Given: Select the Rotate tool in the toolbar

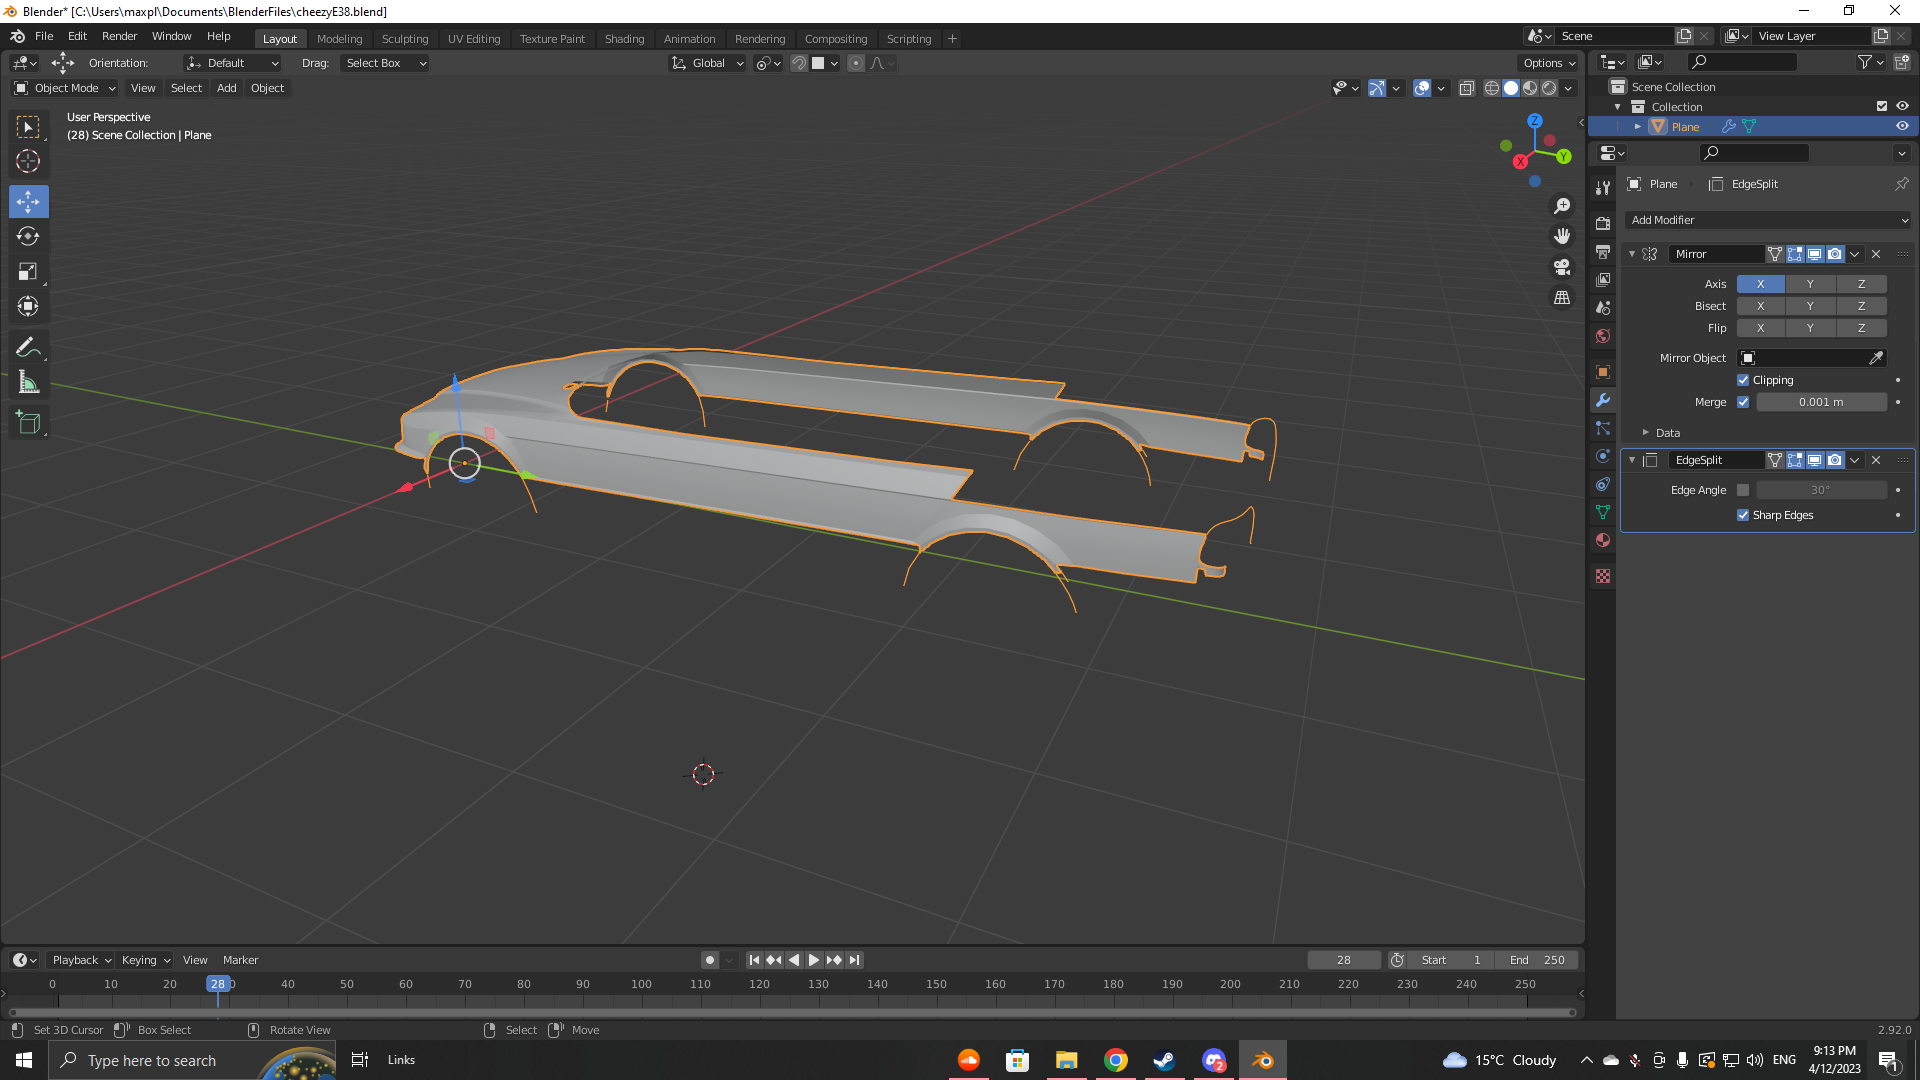Looking at the screenshot, I should coord(28,237).
